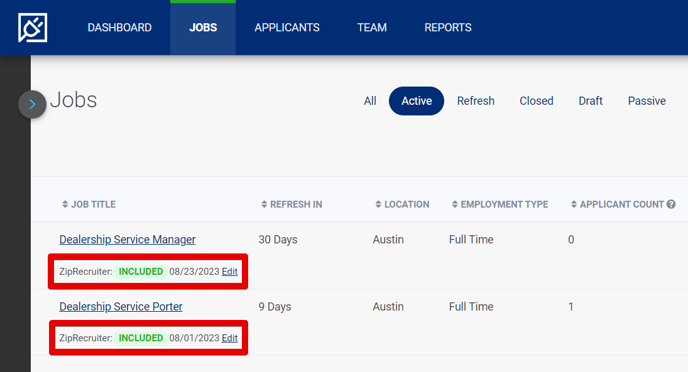Show All jobs filter

370,101
